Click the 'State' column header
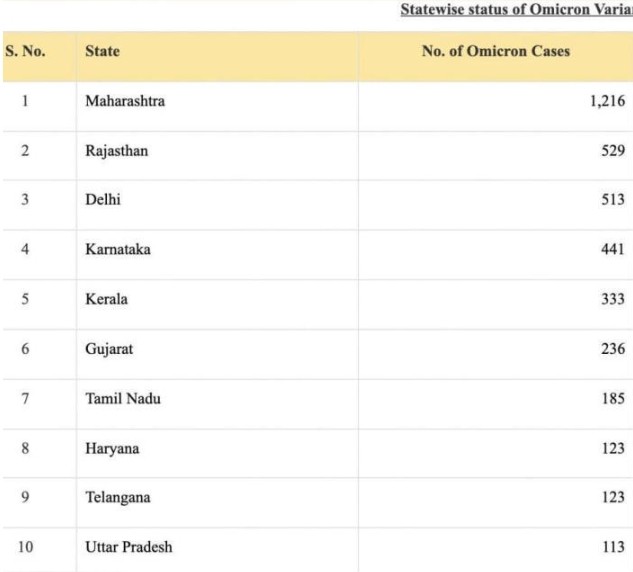The height and width of the screenshot is (572, 633). (102, 51)
